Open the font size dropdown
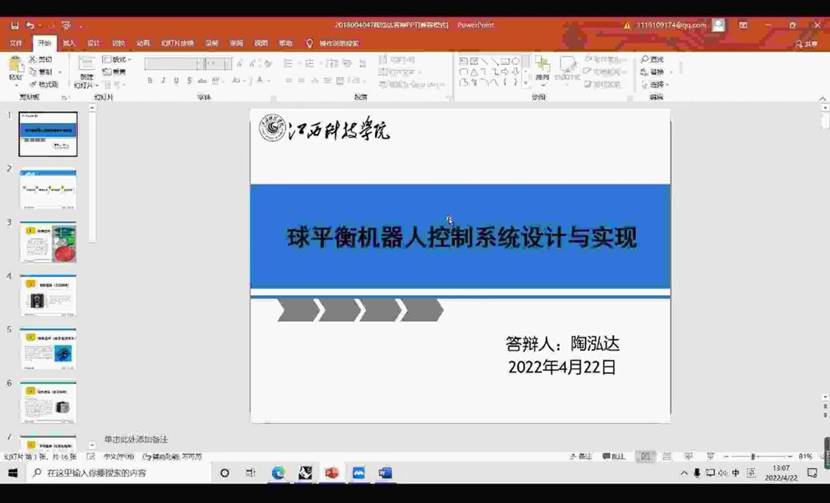Image resolution: width=830 pixels, height=503 pixels. [227, 64]
